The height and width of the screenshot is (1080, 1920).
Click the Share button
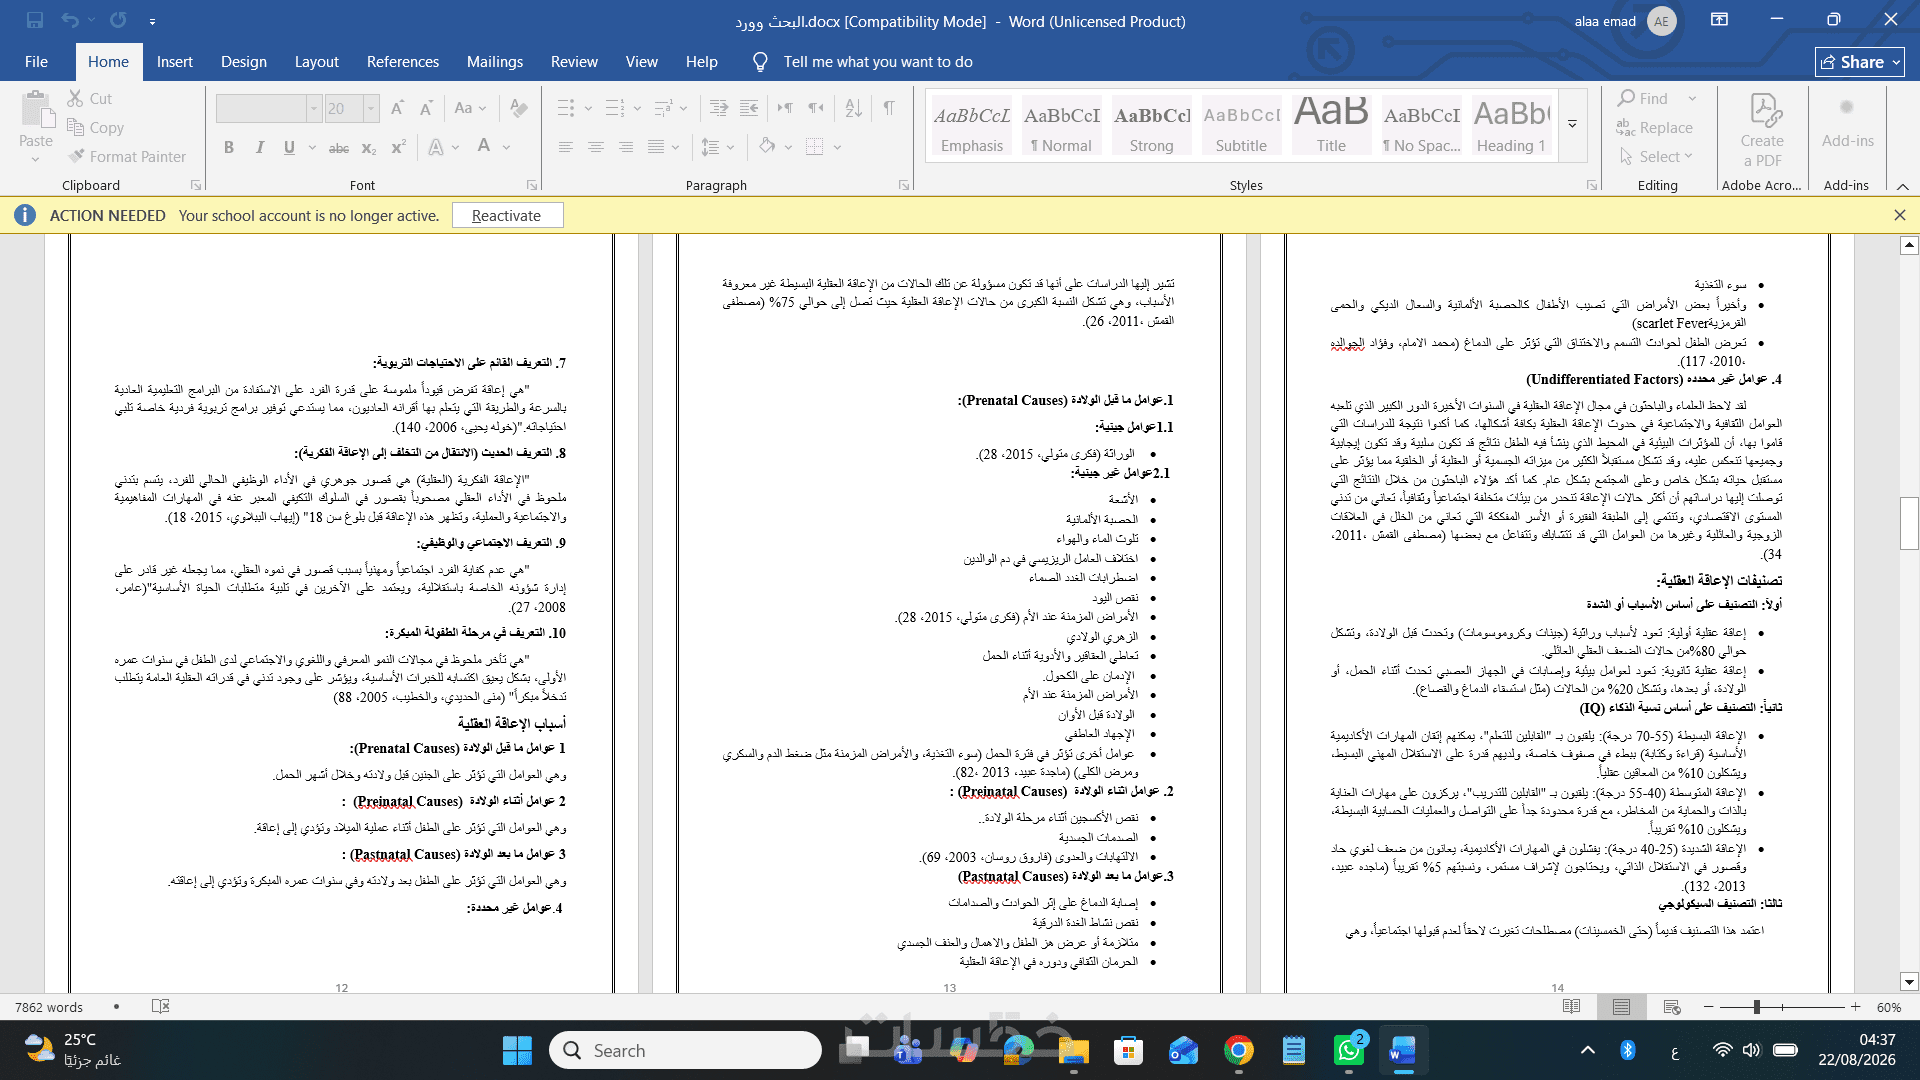point(1859,62)
